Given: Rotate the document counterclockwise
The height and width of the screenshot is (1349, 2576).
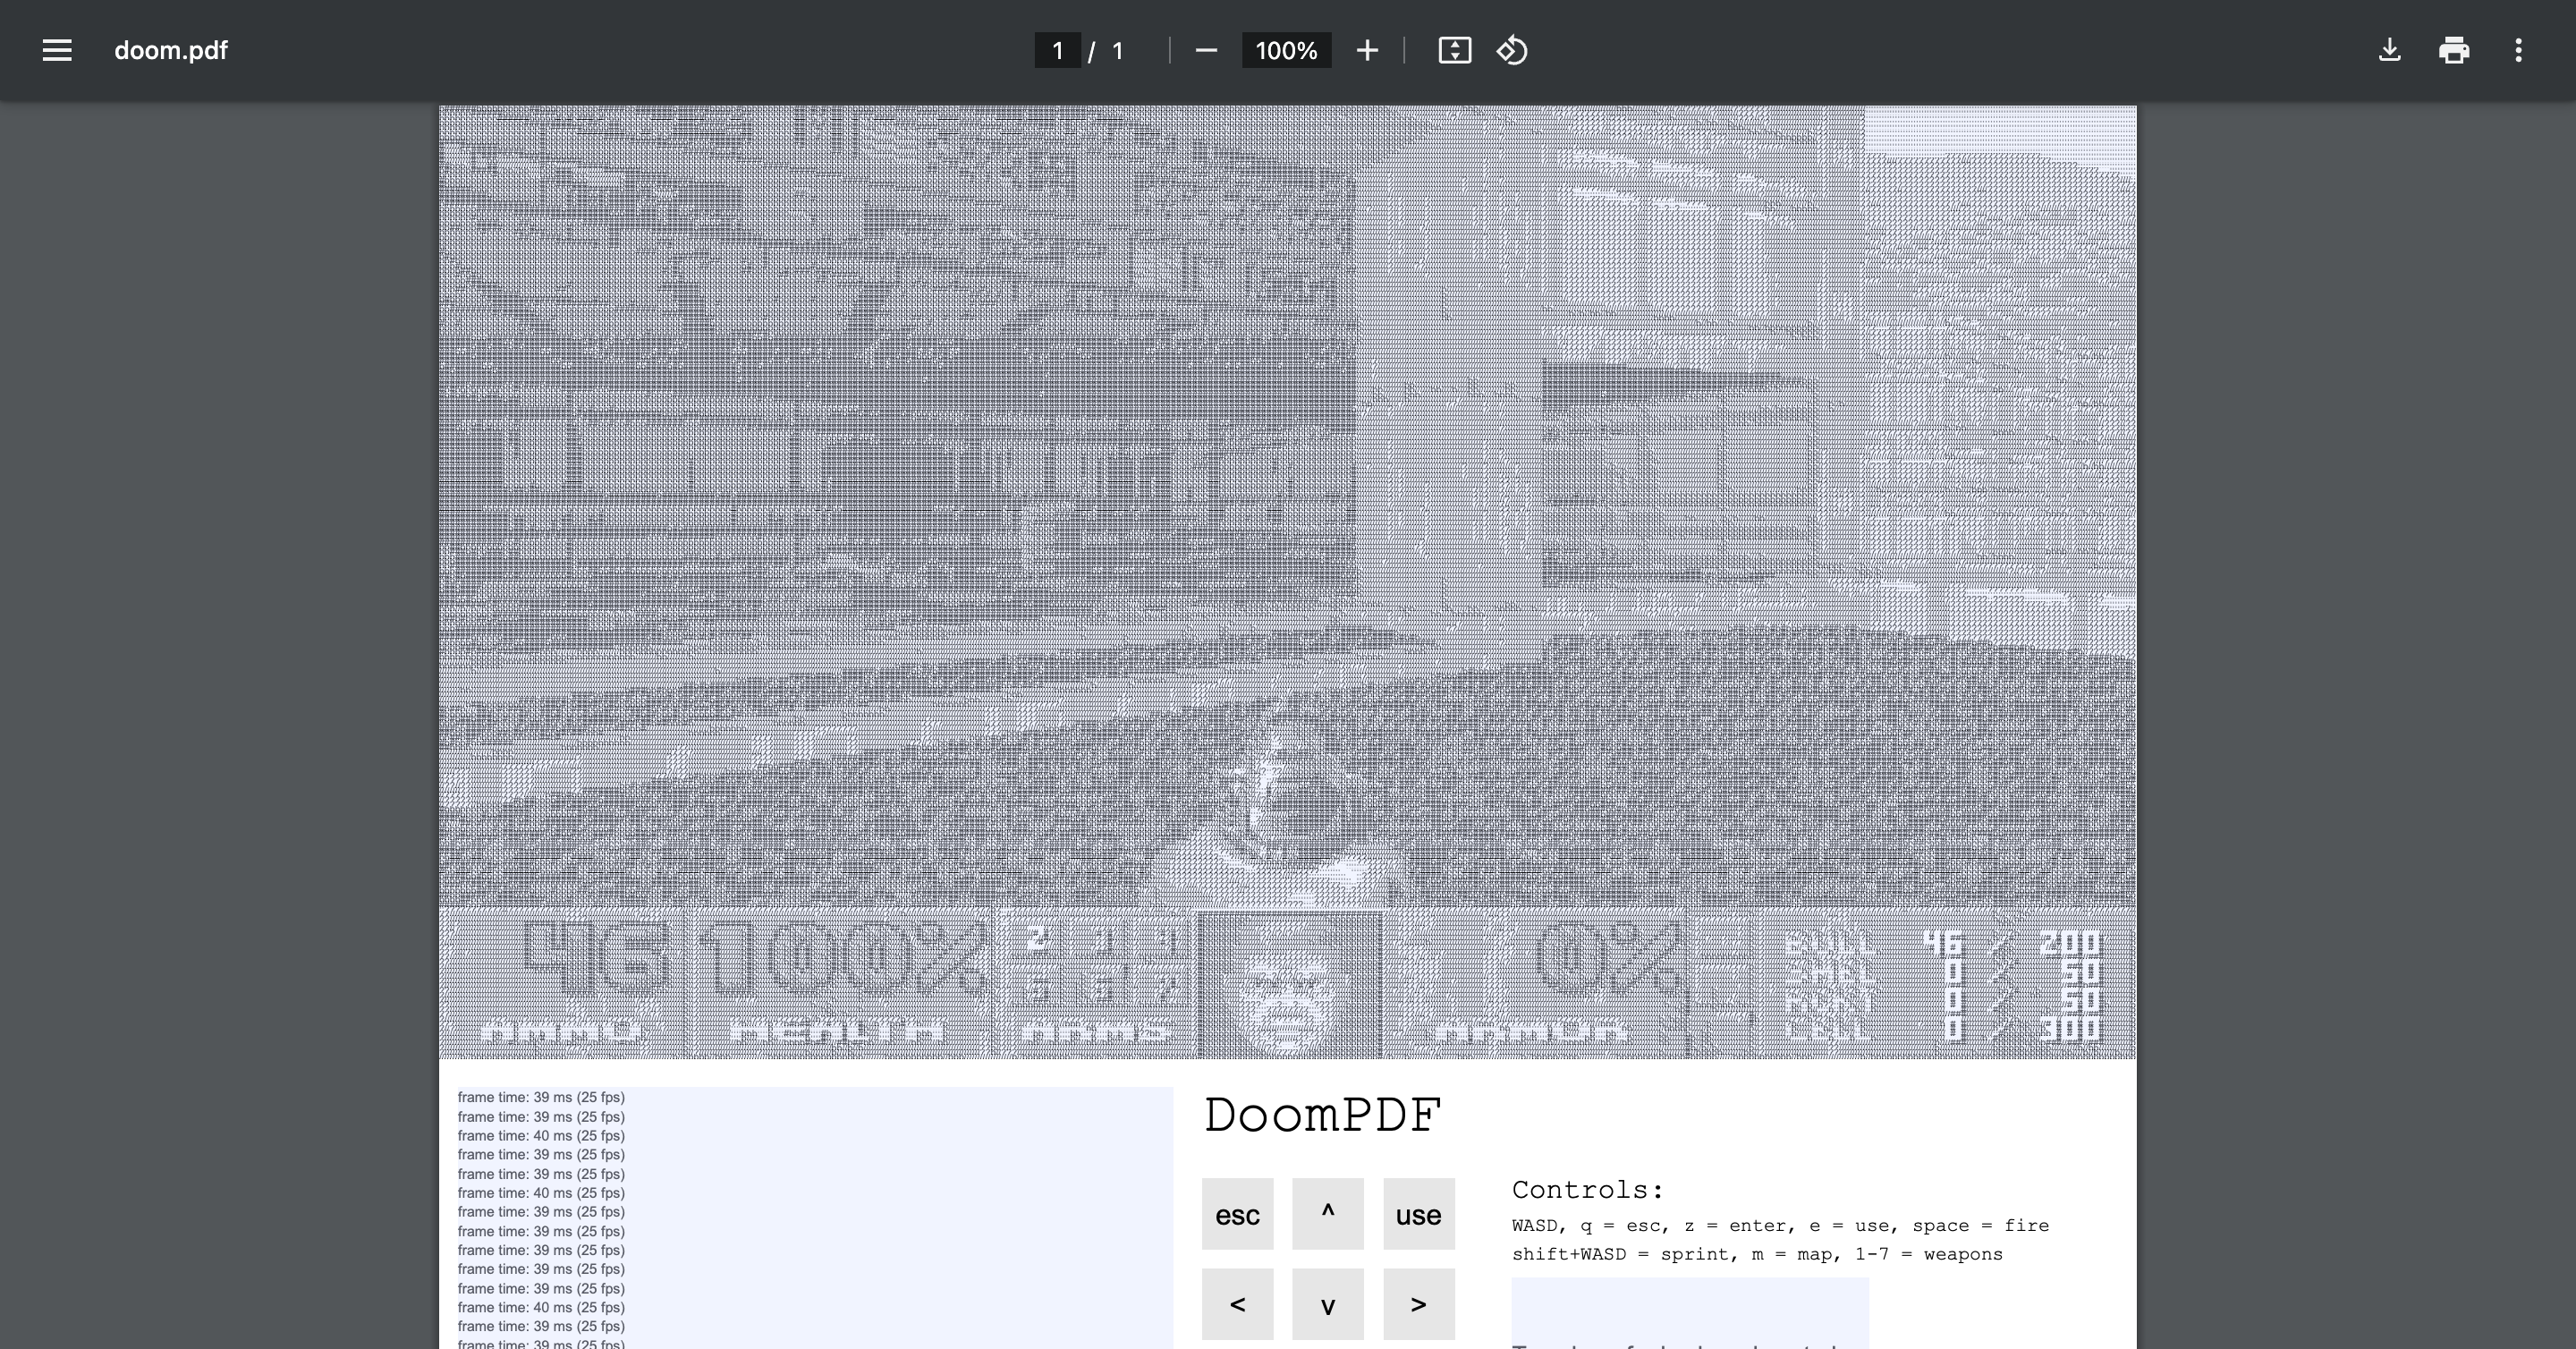Looking at the screenshot, I should point(1512,50).
